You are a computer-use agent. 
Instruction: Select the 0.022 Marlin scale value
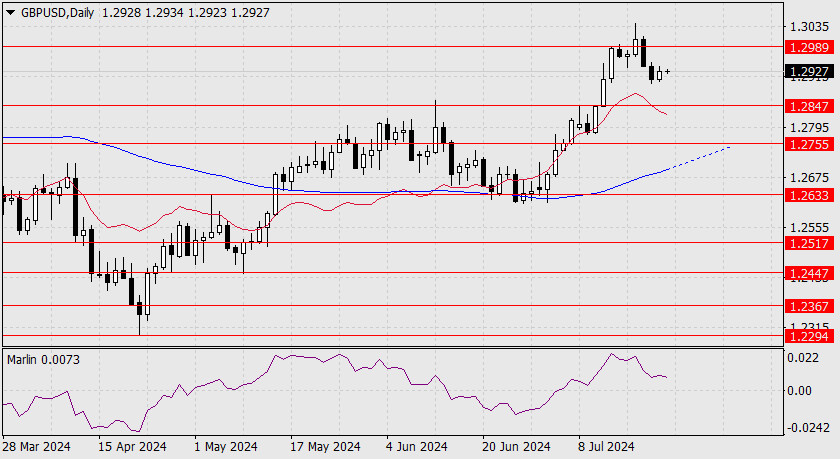pyautogui.click(x=802, y=358)
